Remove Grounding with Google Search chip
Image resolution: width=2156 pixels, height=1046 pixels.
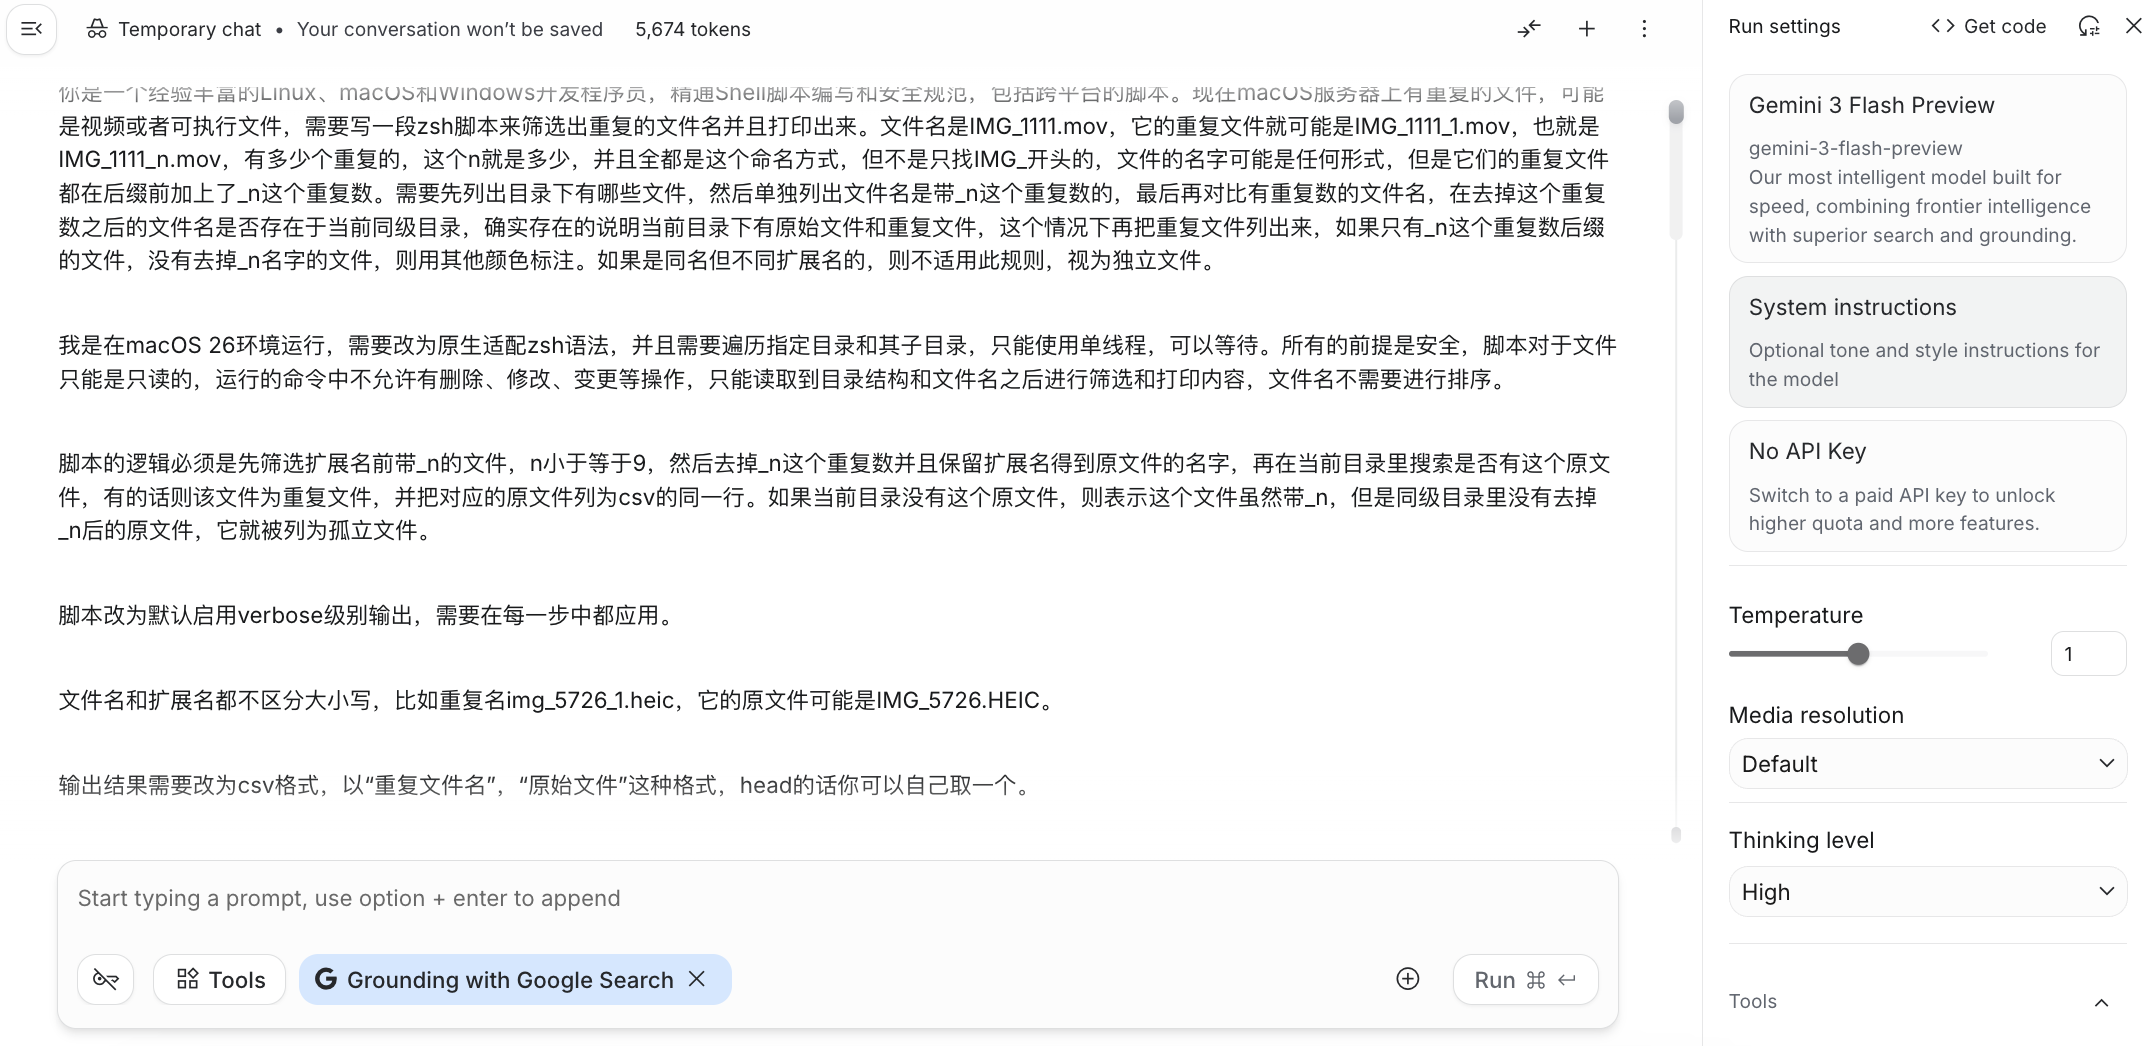(697, 979)
